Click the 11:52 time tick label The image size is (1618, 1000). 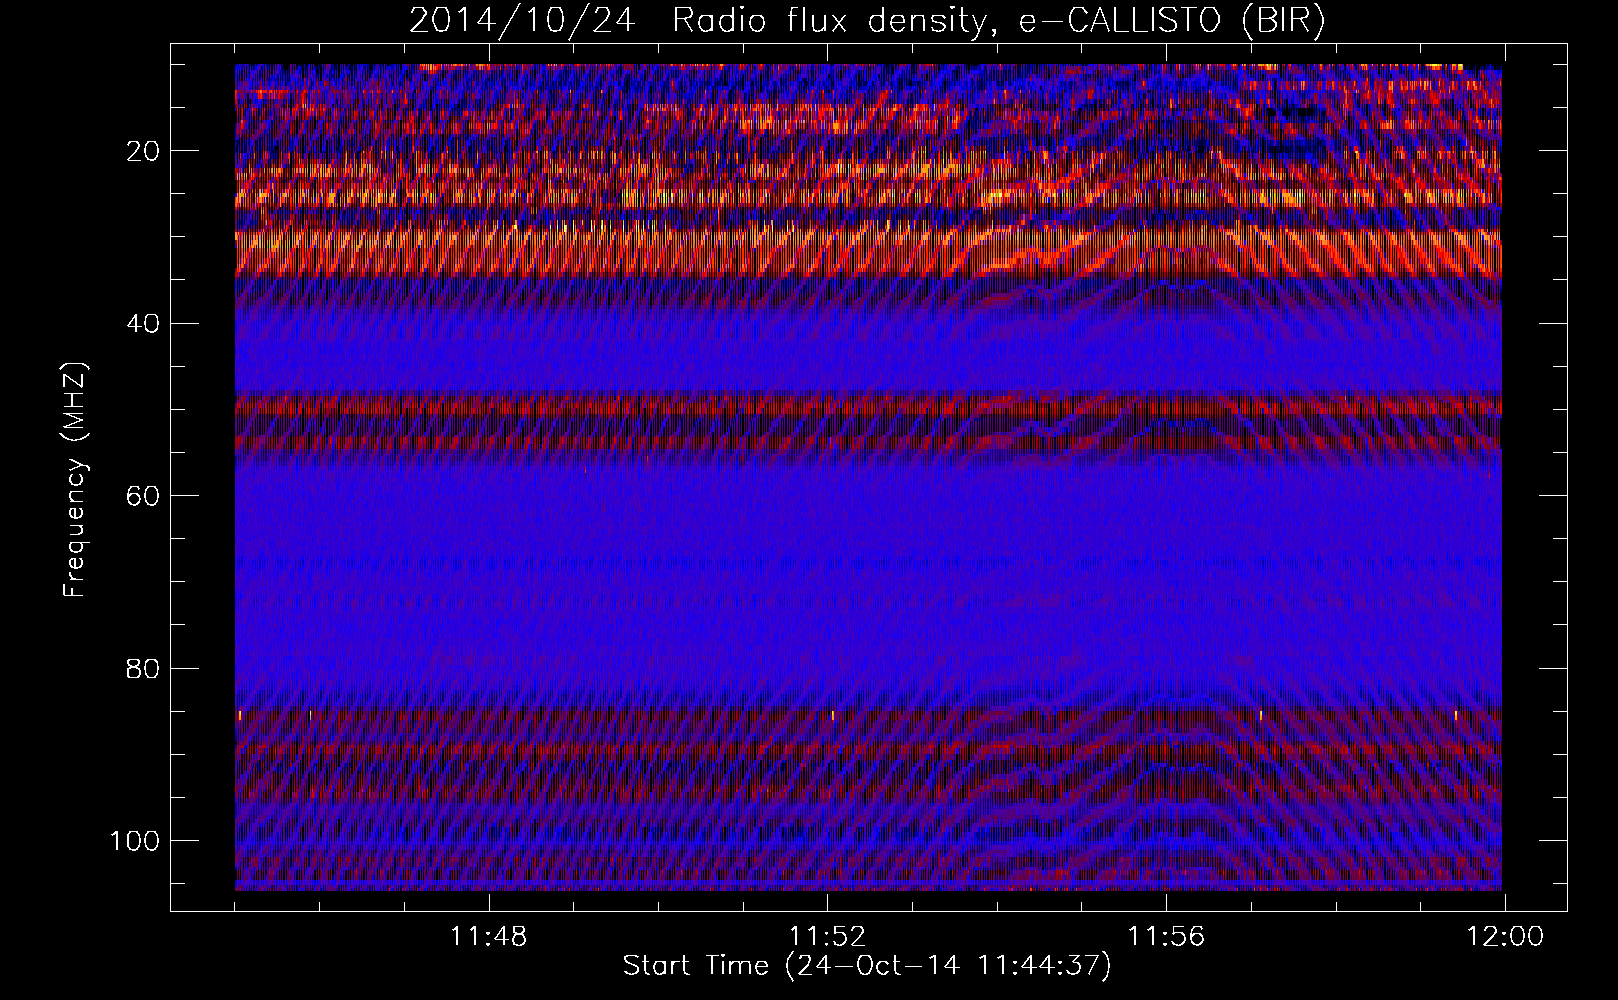tap(827, 937)
